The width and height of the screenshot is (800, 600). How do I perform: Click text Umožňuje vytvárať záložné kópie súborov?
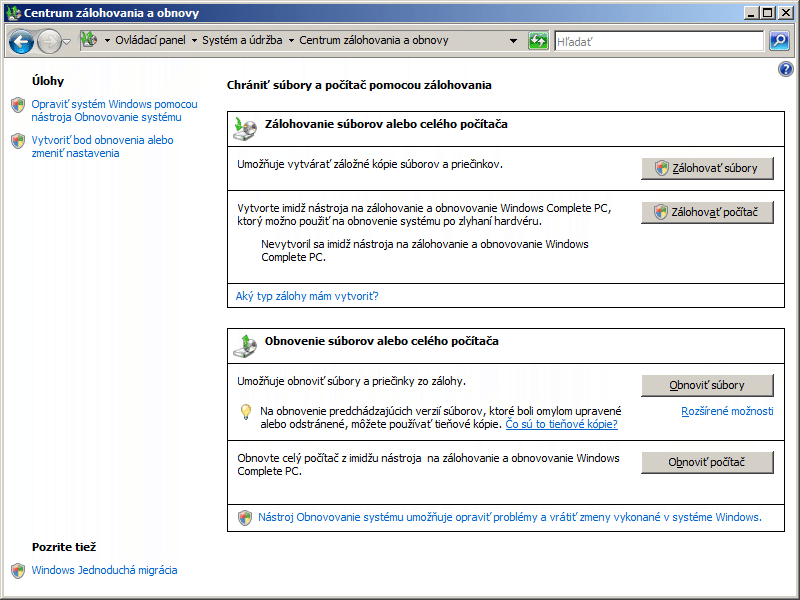[x=370, y=164]
